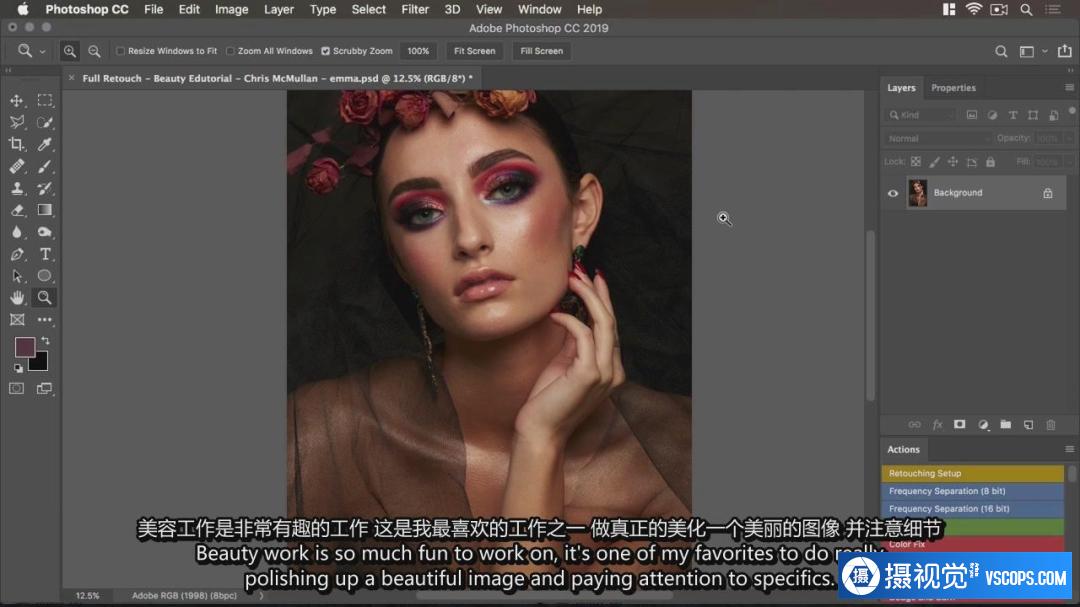The image size is (1080, 607).
Task: Select the Zoom tool in the toolbar
Action: tap(45, 298)
